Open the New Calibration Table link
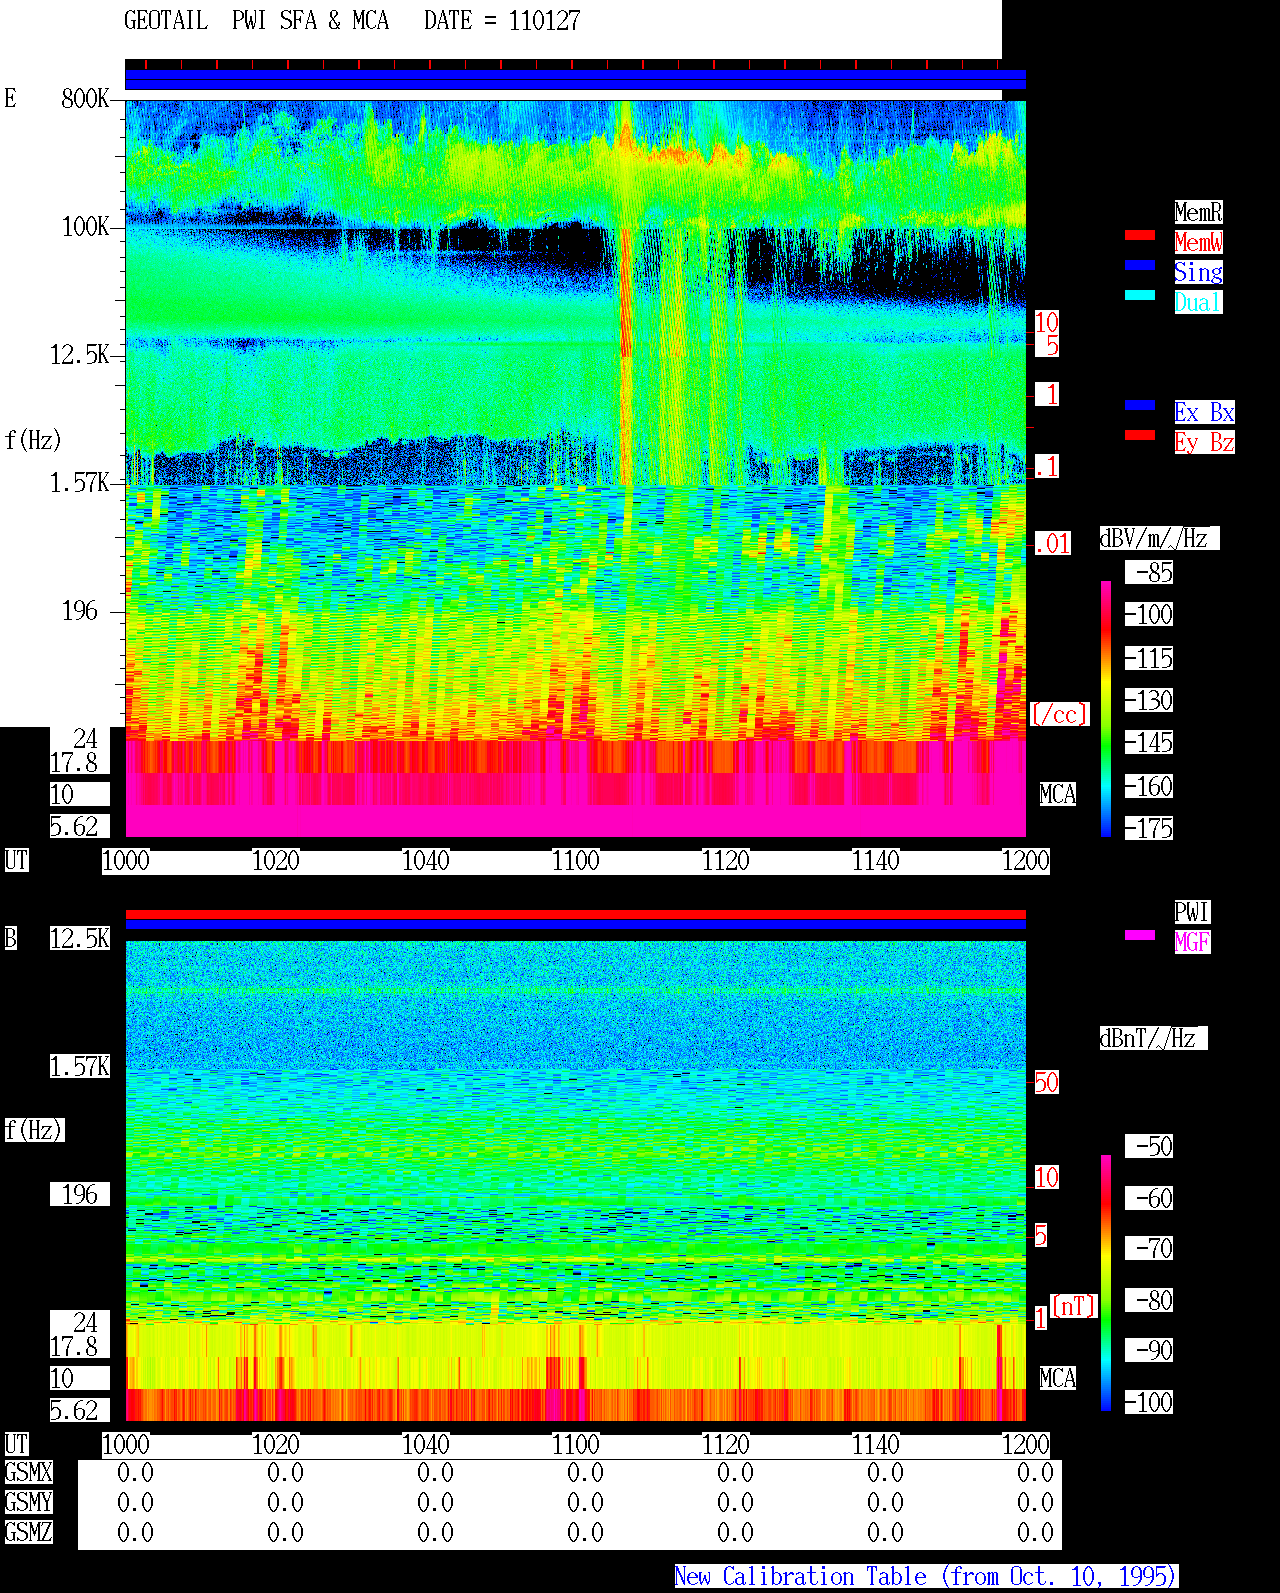Screen dimensions: 1280x1593 coord(926,1577)
